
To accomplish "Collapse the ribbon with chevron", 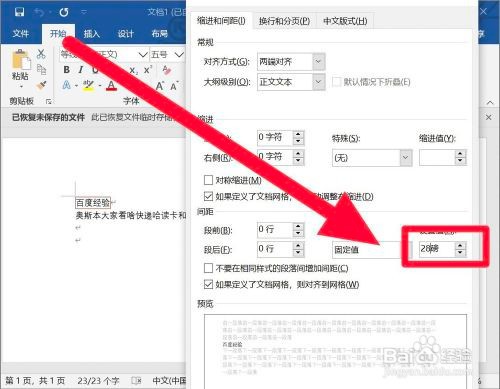I will [490, 102].
